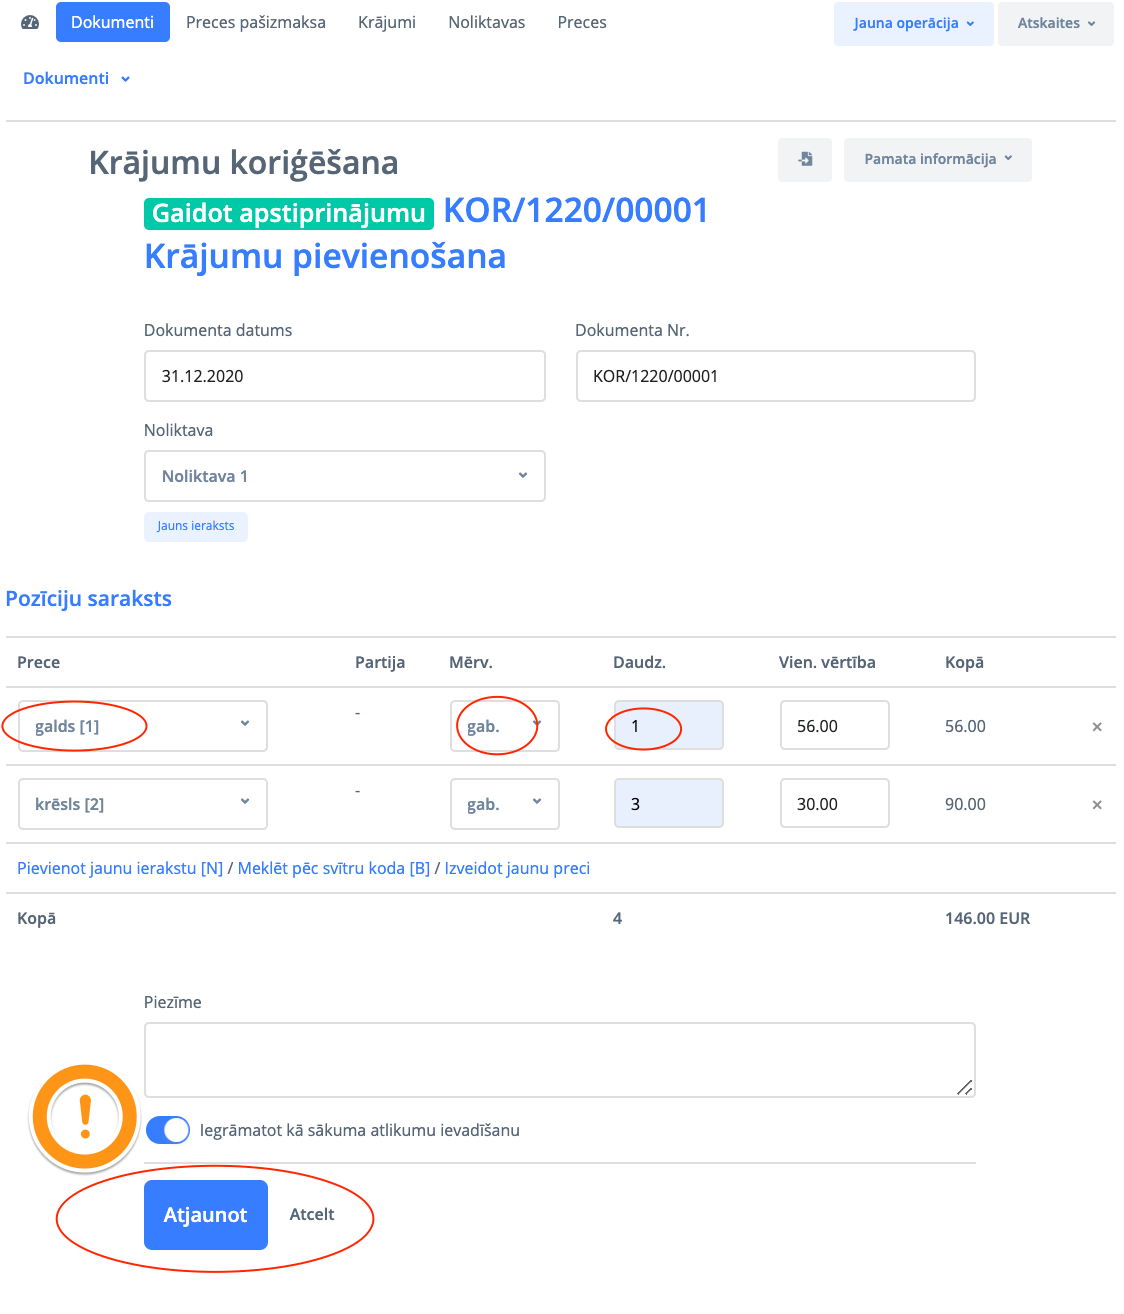Remove the galds row with X
Screen dimensions: 1124x1314
1097,727
